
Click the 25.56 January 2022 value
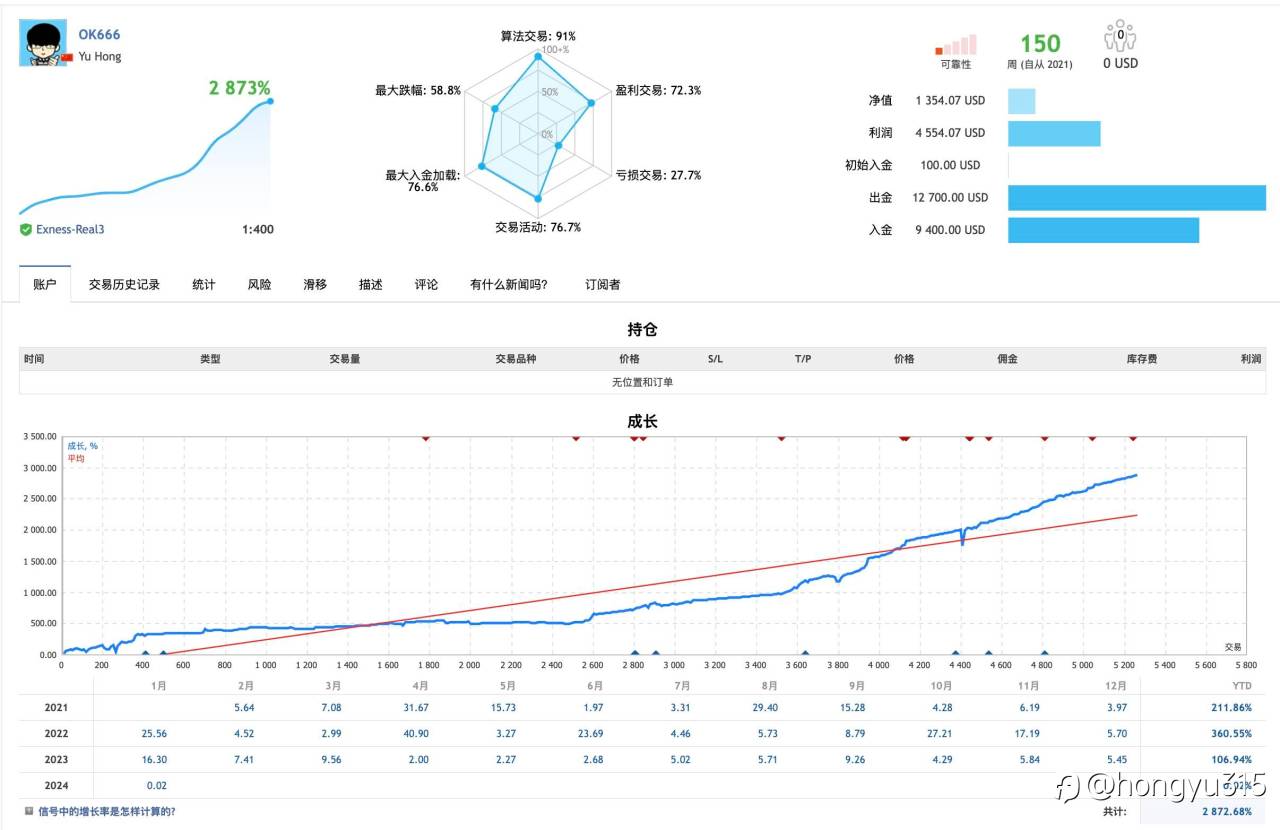click(153, 734)
